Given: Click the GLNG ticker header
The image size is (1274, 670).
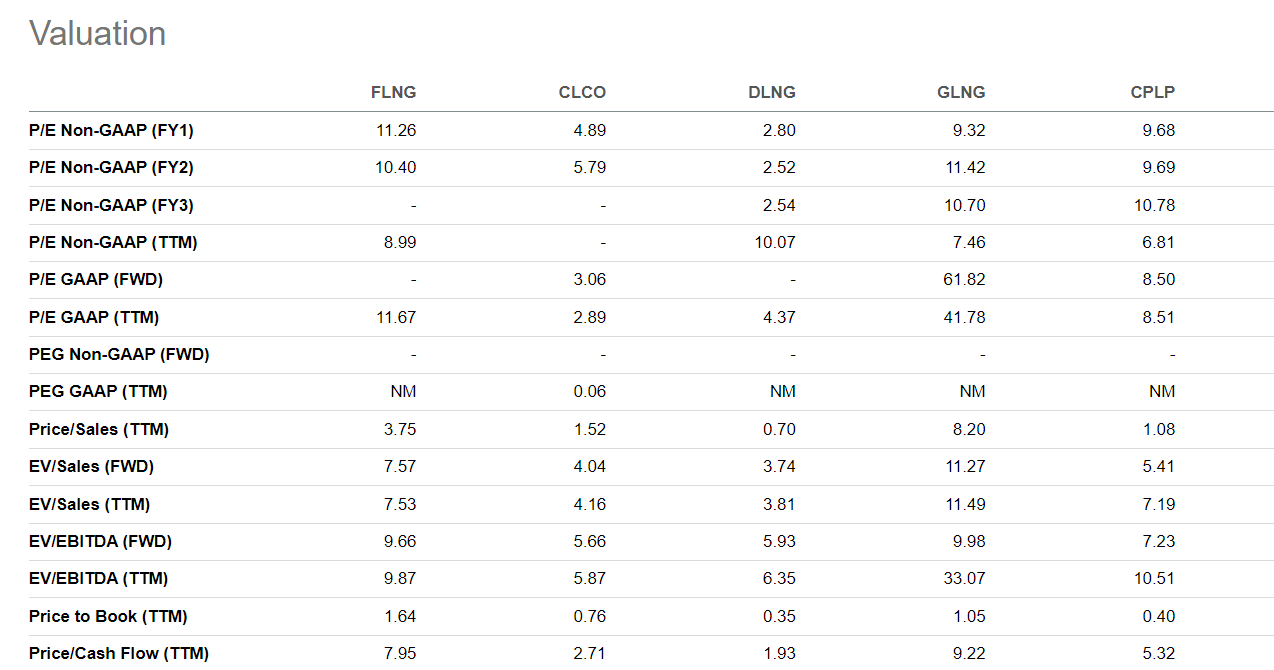Looking at the screenshot, I should (960, 92).
